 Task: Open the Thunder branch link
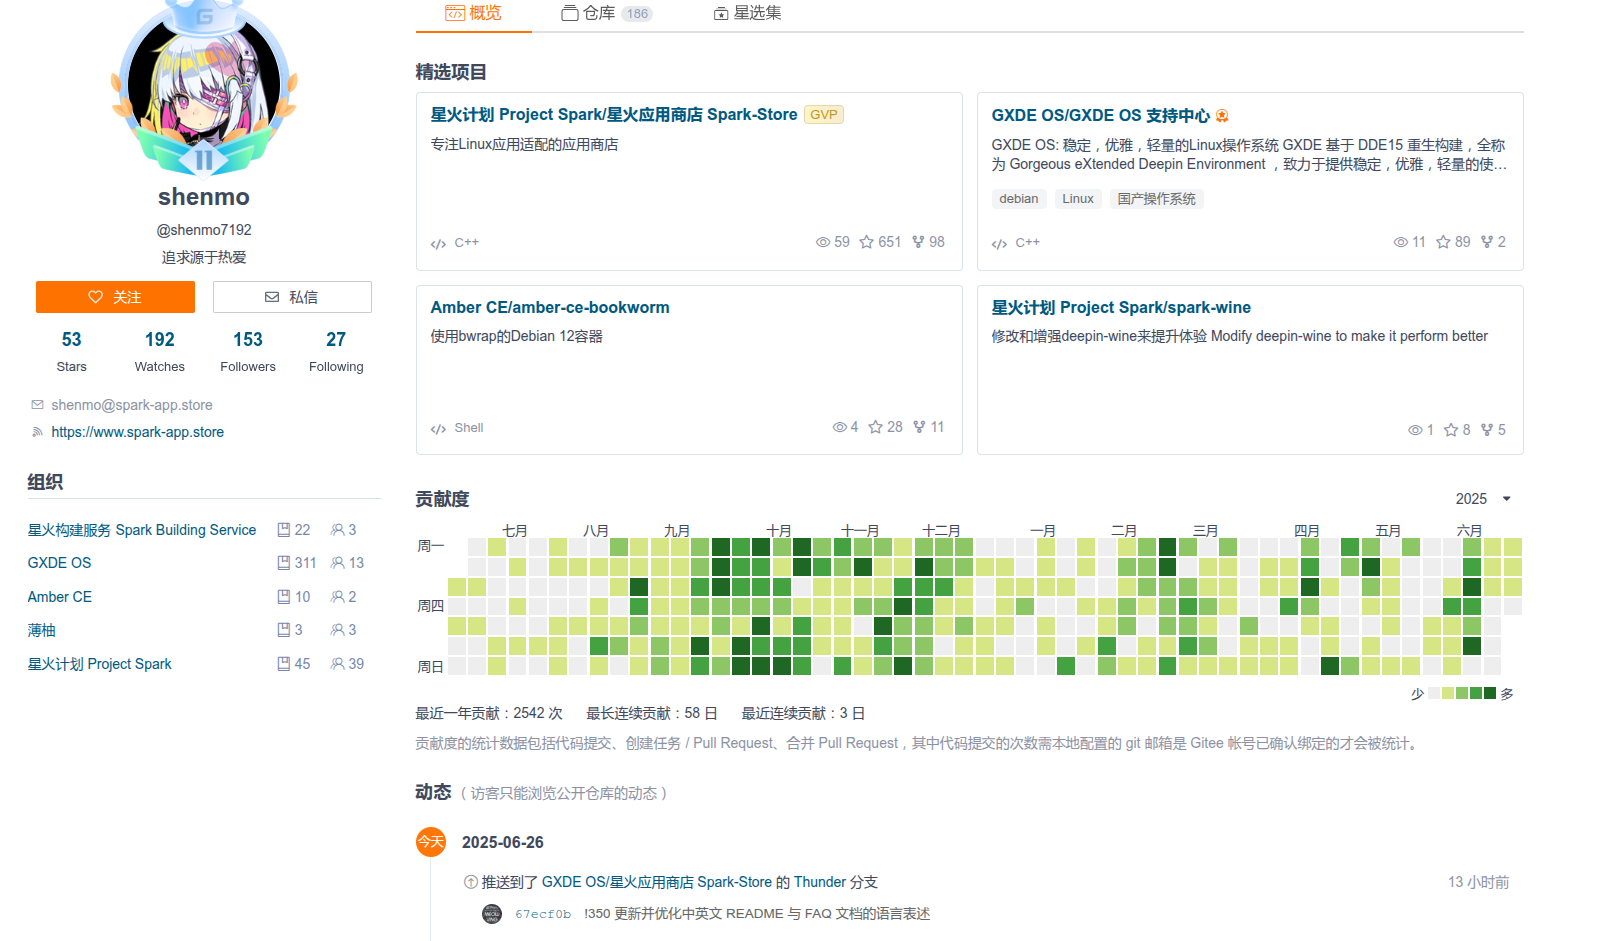[x=820, y=882]
